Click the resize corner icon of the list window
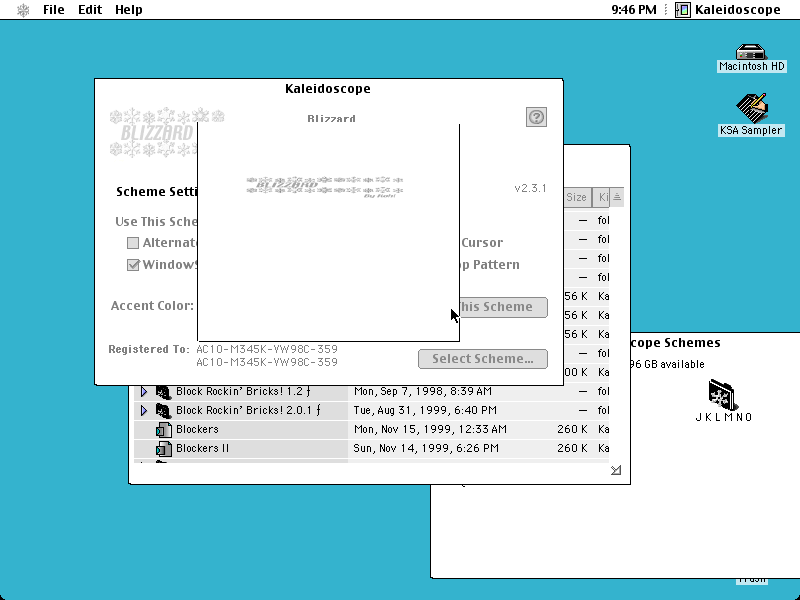The width and height of the screenshot is (800, 600). (x=616, y=470)
